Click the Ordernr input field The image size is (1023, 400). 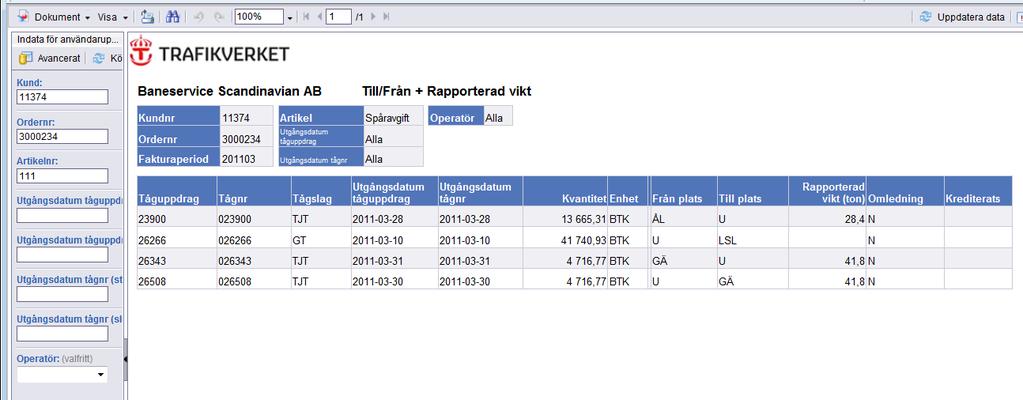click(x=62, y=136)
